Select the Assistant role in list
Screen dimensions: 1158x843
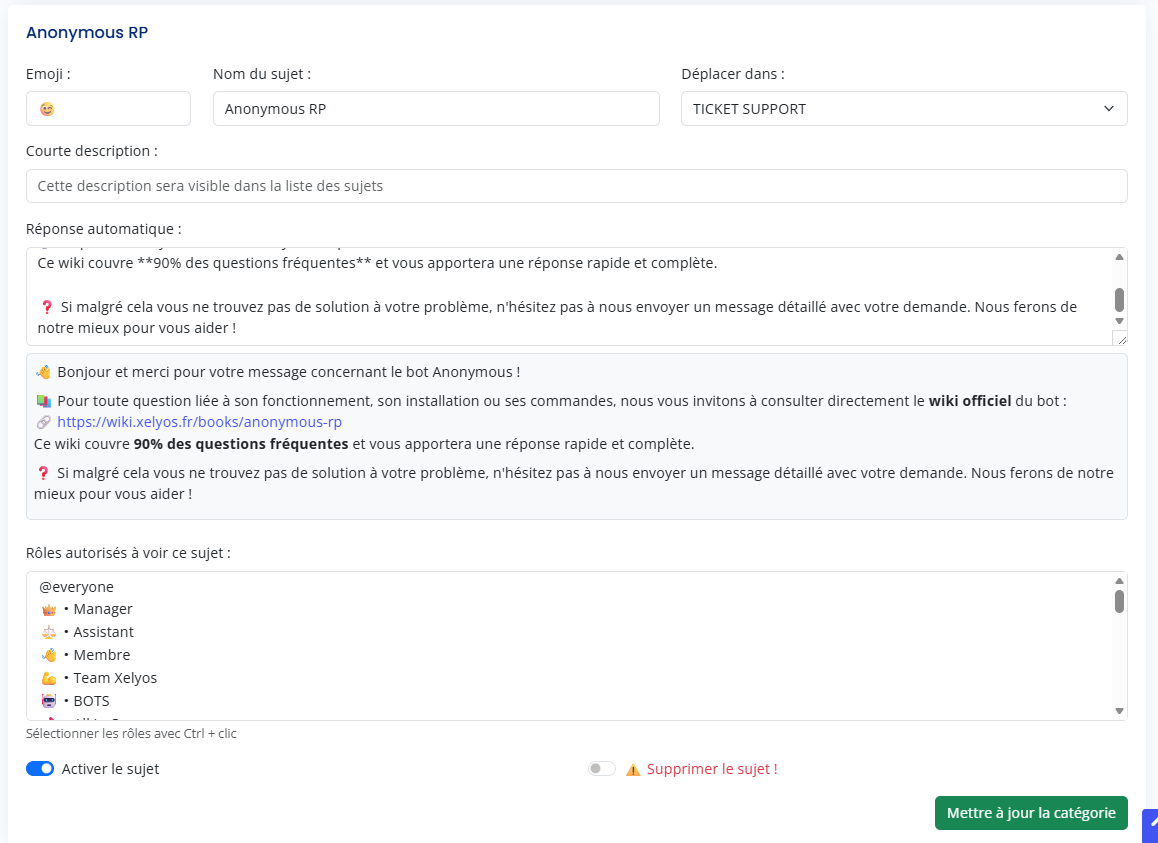point(103,632)
